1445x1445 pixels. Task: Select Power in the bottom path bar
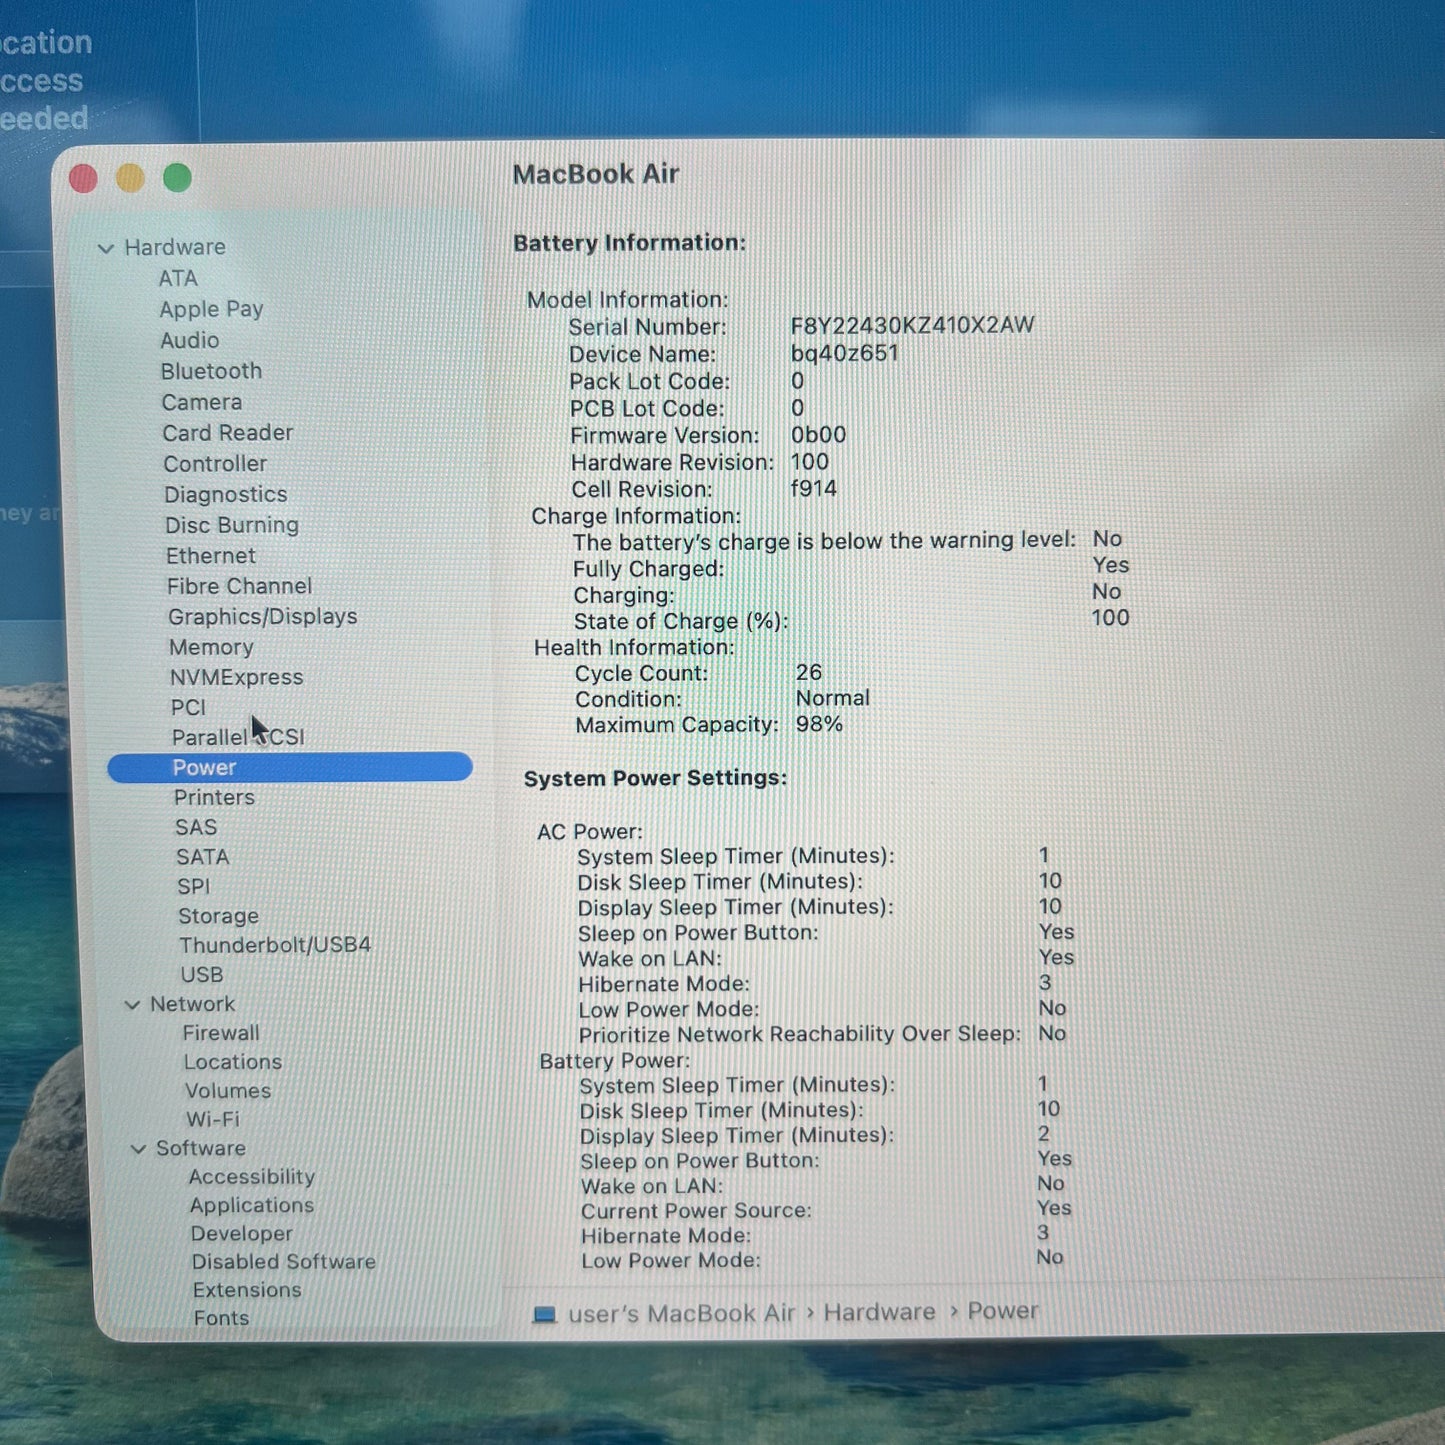[x=1003, y=1311]
